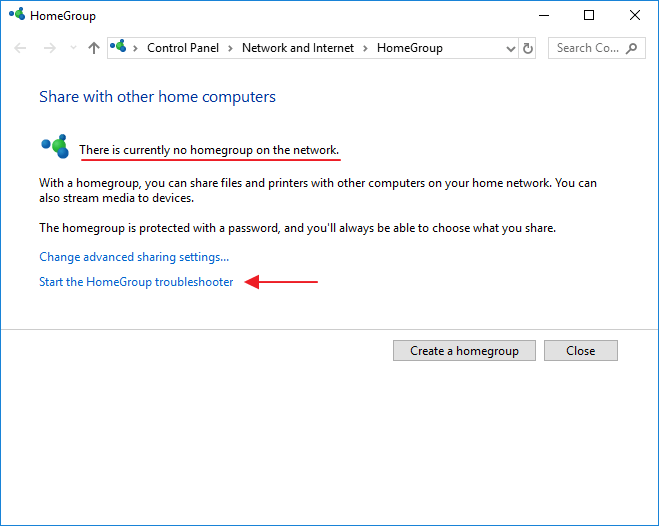Viewport: 659px width, 526px height.
Task: Click the Back arrow in navigation bar
Action: pyautogui.click(x=21, y=48)
